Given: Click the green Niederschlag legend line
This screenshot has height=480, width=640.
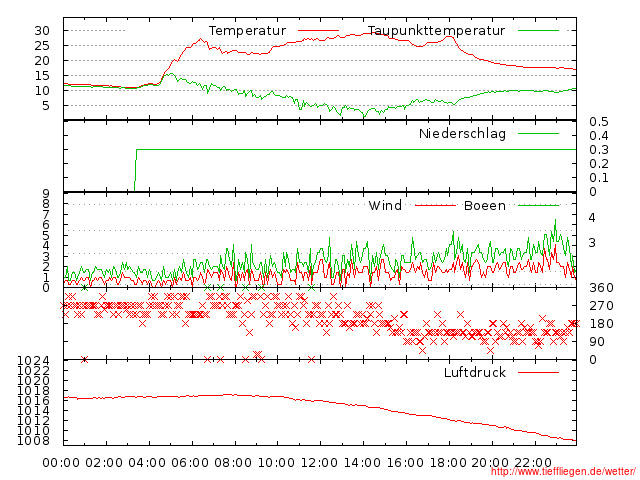Looking at the screenshot, I should (x=538, y=133).
